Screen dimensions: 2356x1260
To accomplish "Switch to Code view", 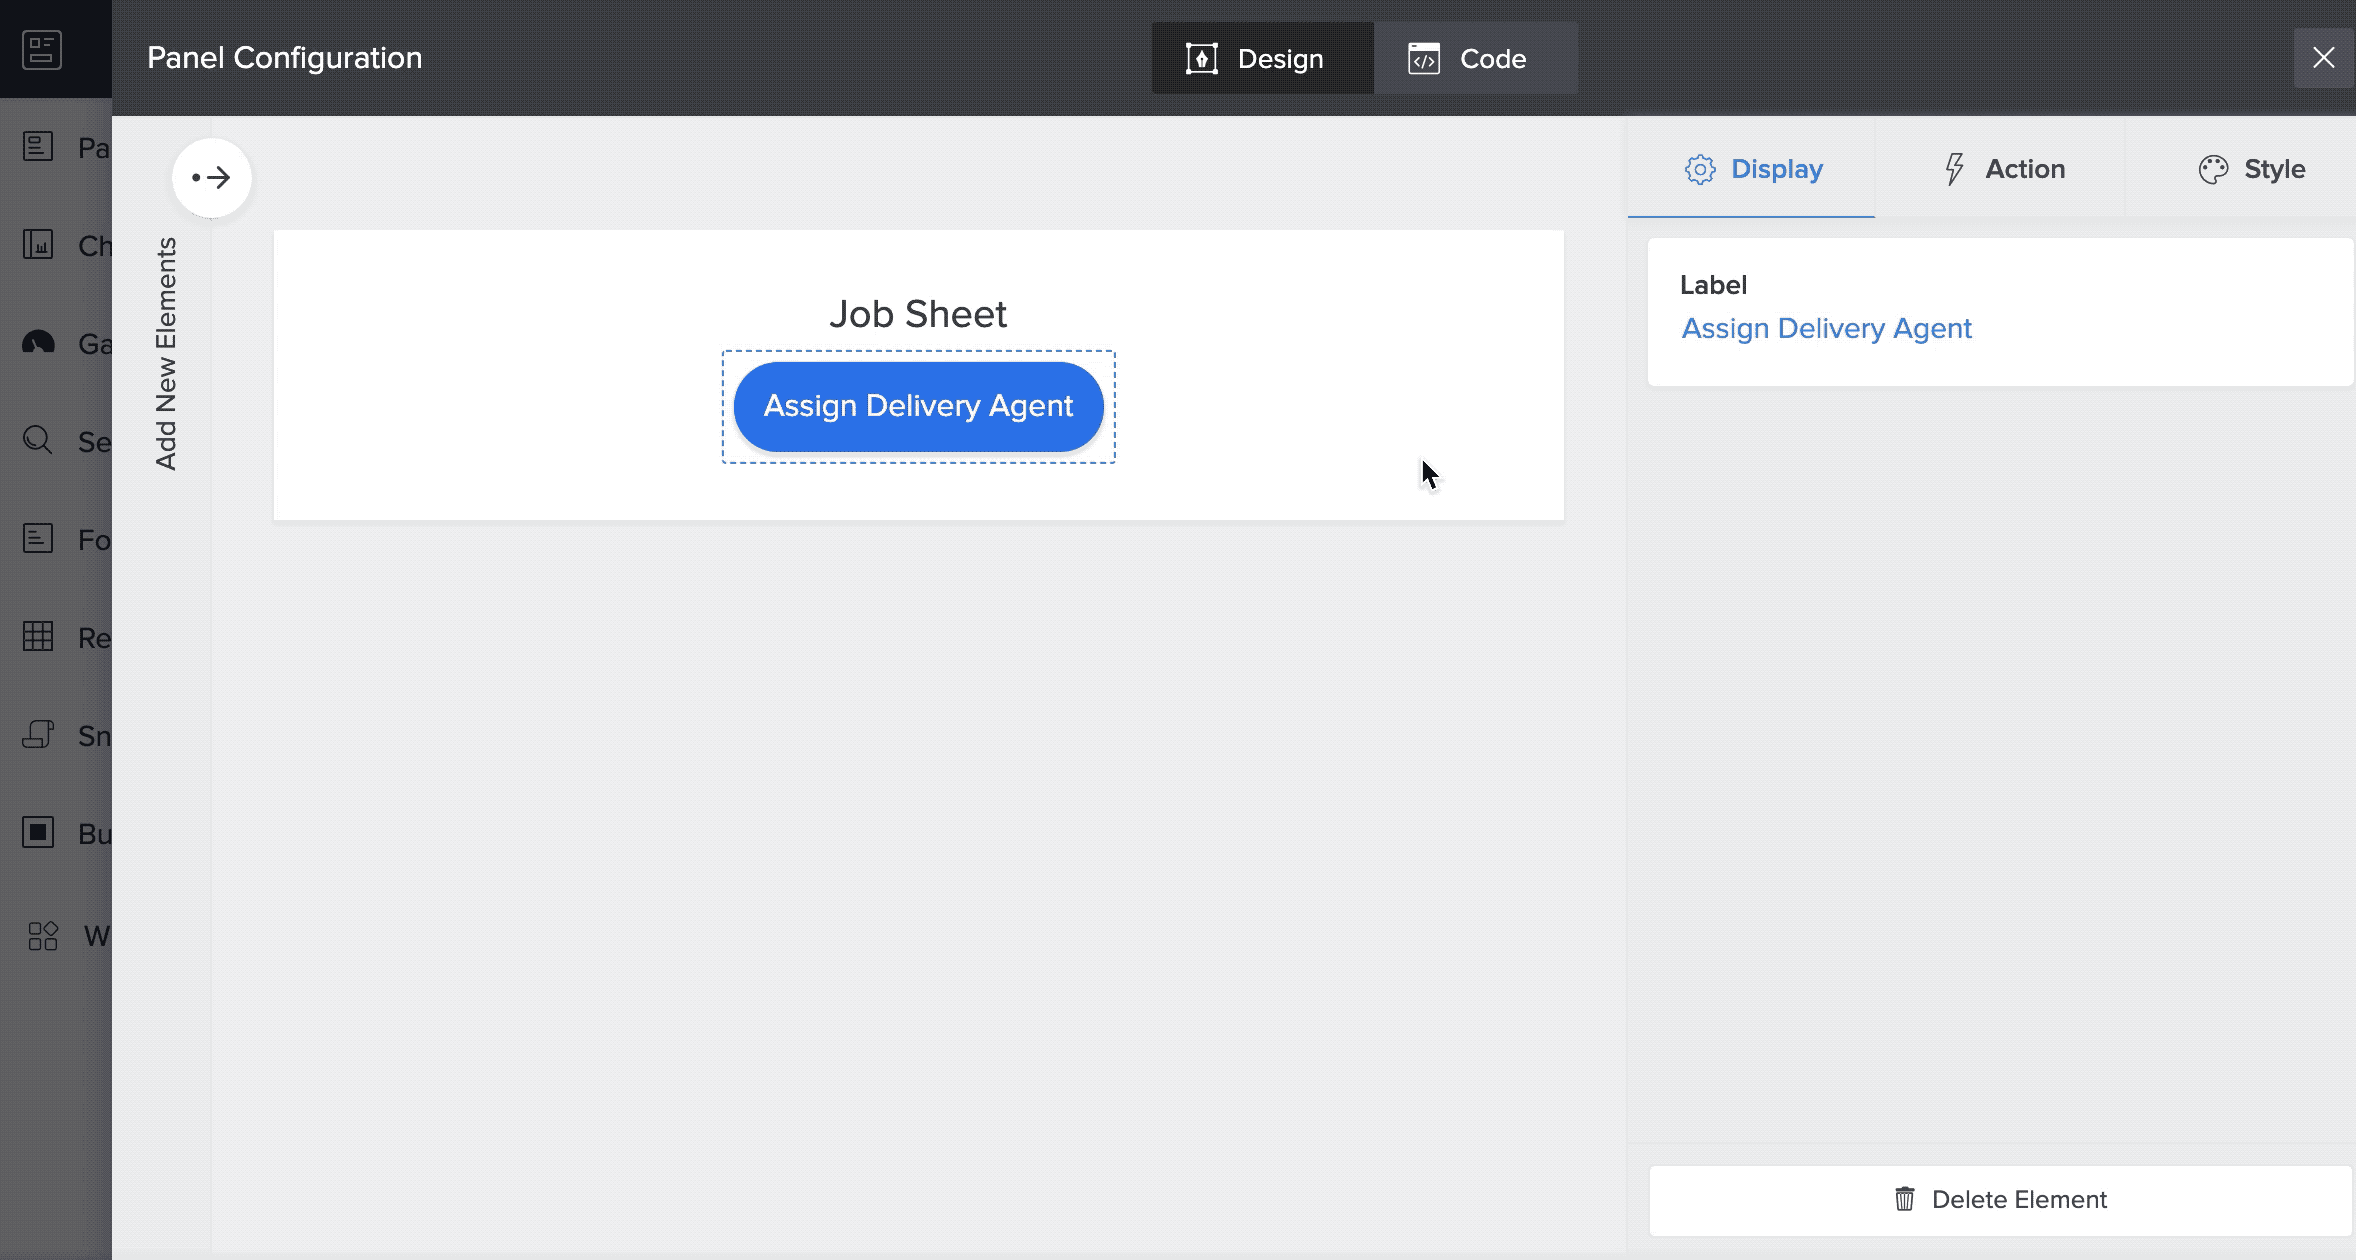I will tap(1475, 58).
